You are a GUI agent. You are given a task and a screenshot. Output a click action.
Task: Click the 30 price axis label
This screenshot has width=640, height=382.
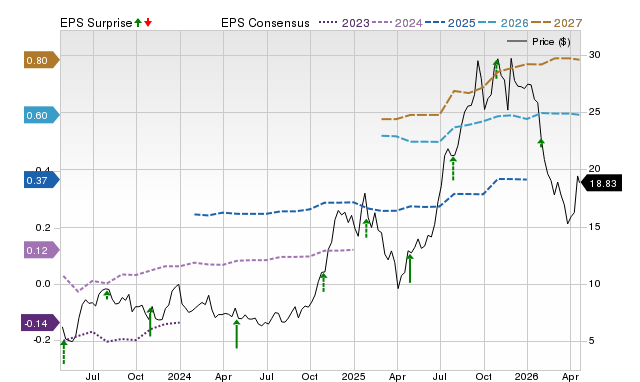pos(595,55)
